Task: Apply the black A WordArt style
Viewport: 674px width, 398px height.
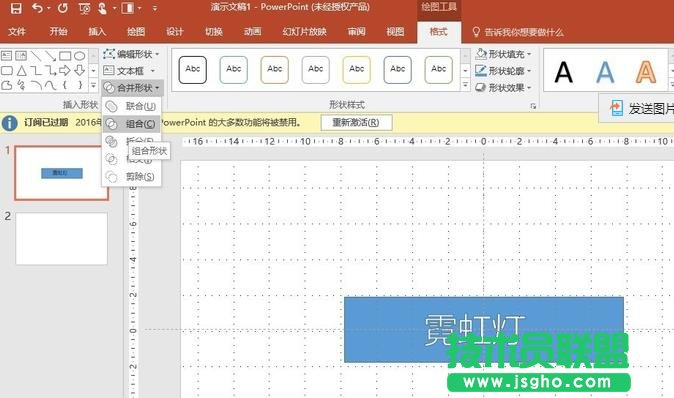Action: coord(564,72)
